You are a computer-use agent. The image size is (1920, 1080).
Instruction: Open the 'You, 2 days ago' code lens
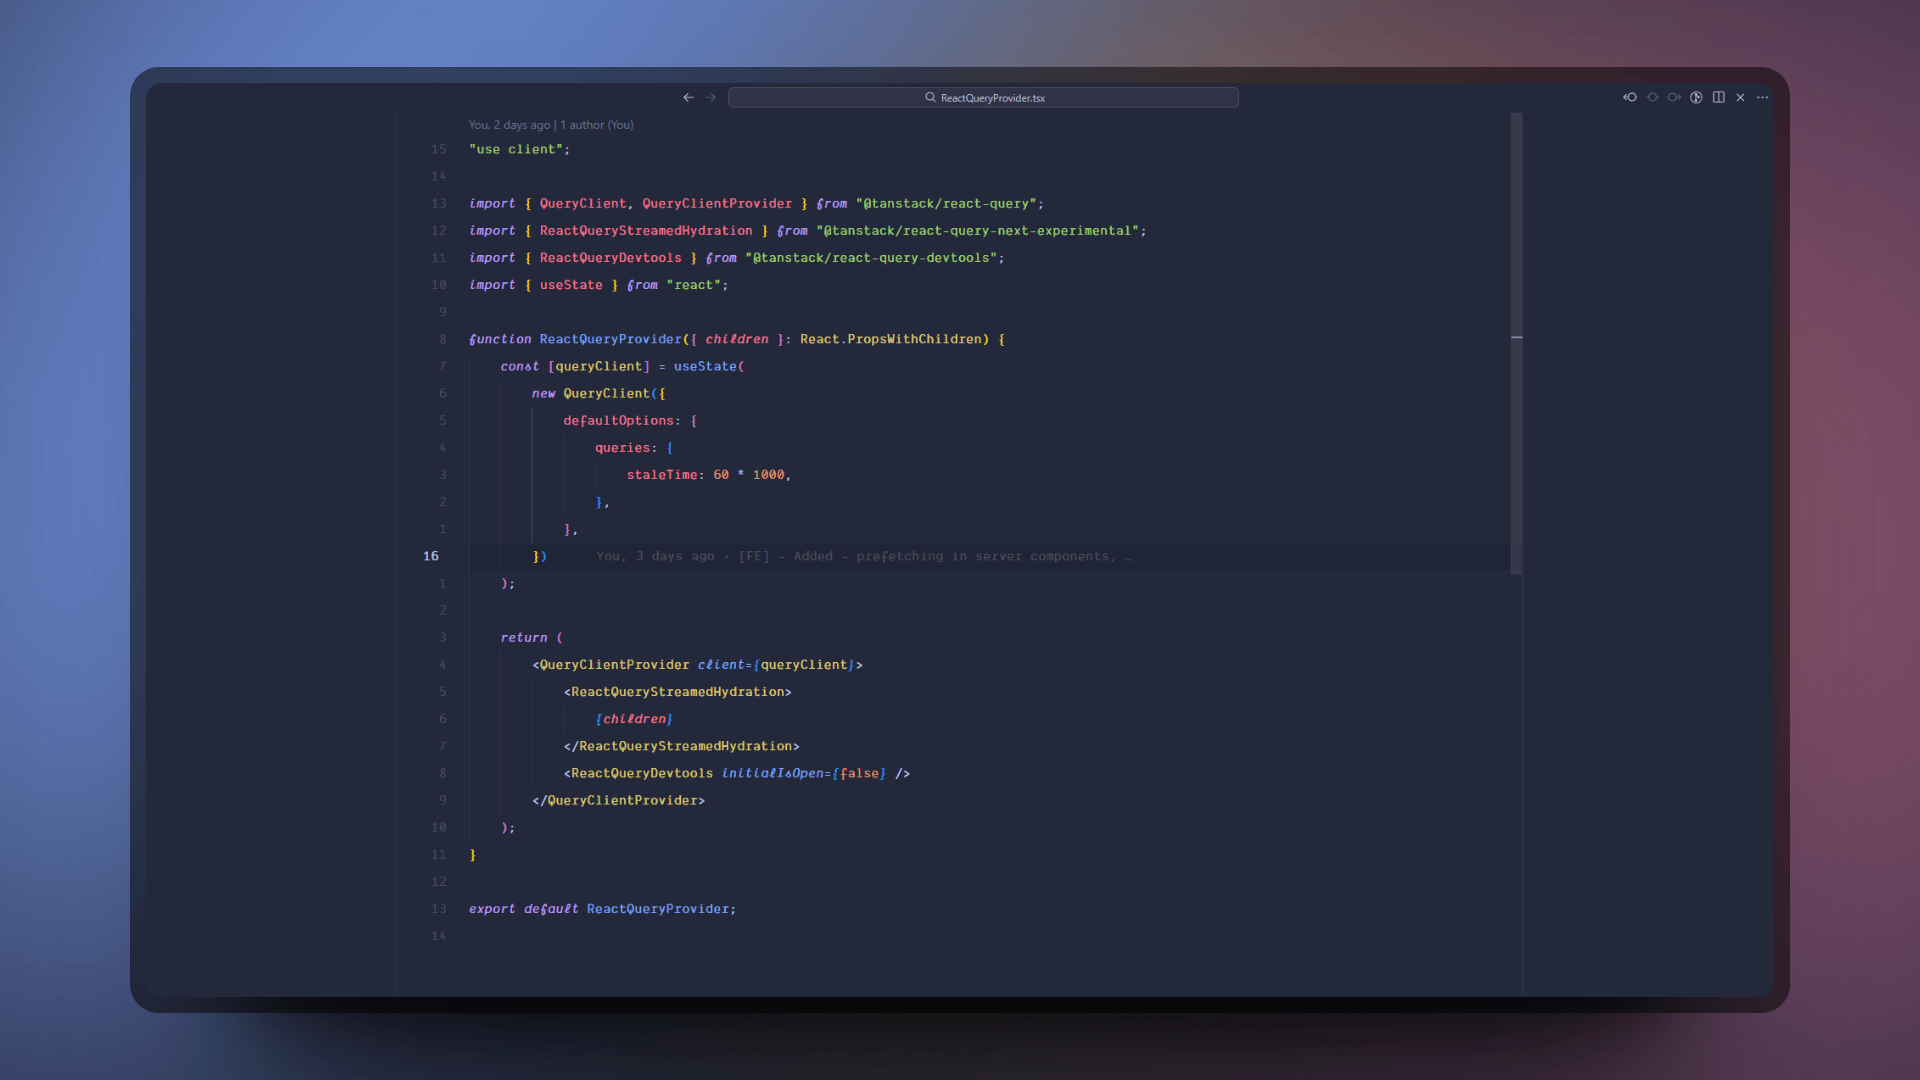pos(509,125)
